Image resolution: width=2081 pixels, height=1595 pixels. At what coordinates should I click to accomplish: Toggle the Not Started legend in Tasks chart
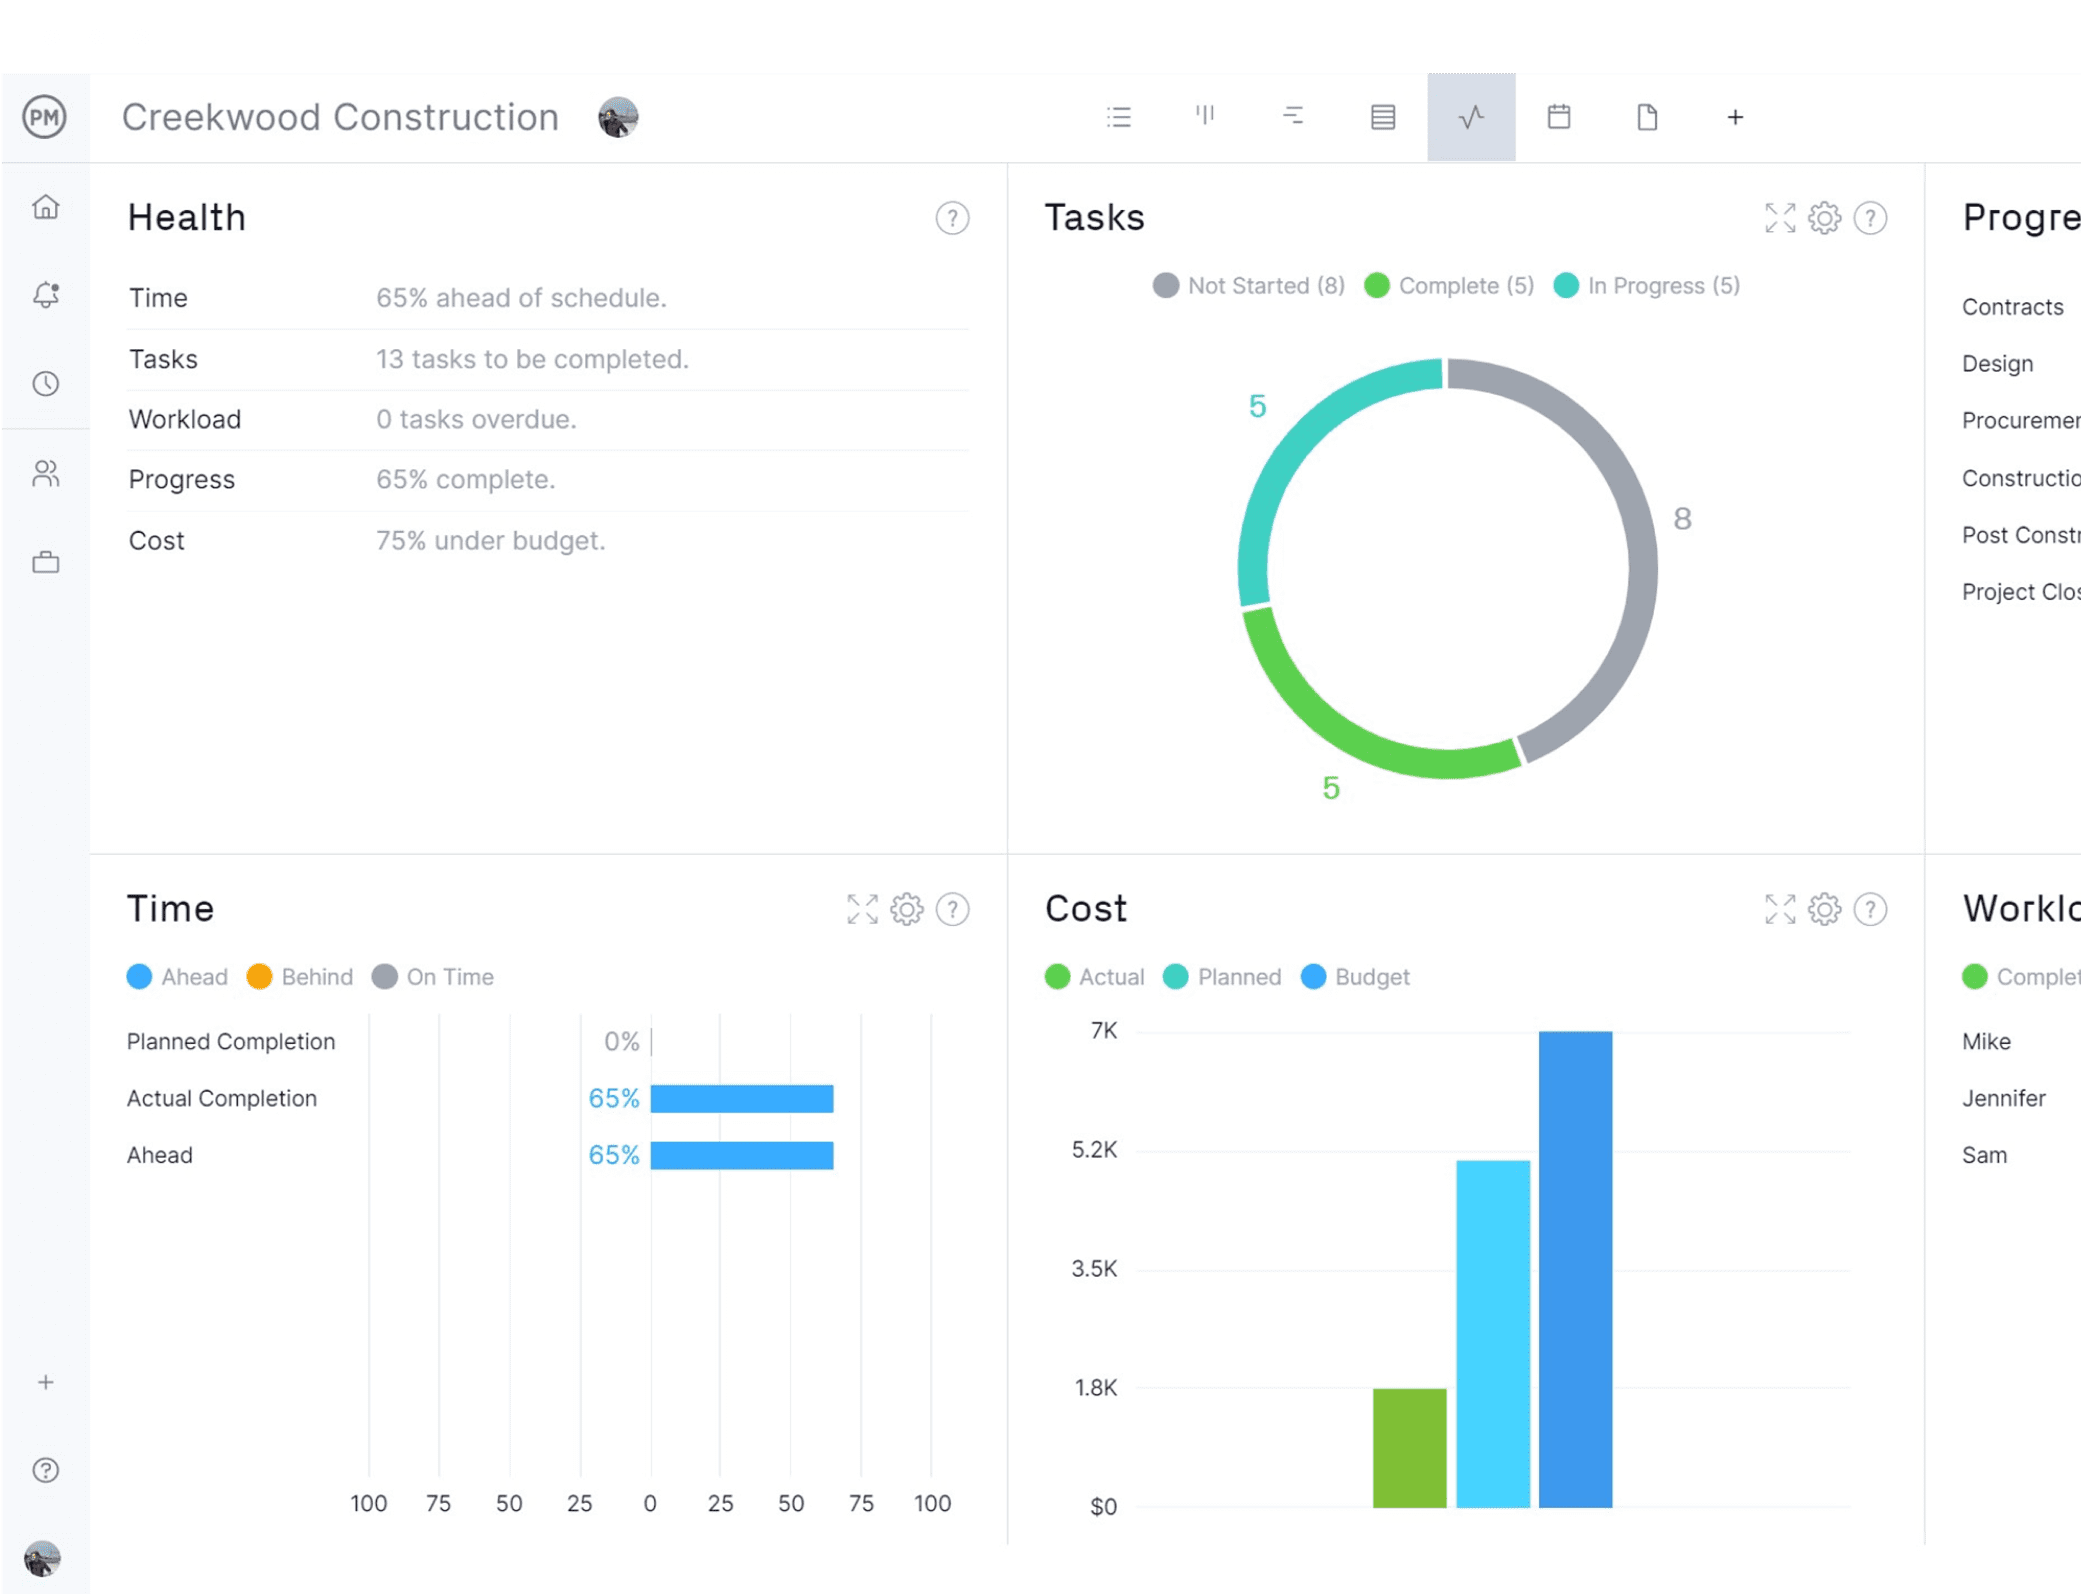coord(1248,286)
